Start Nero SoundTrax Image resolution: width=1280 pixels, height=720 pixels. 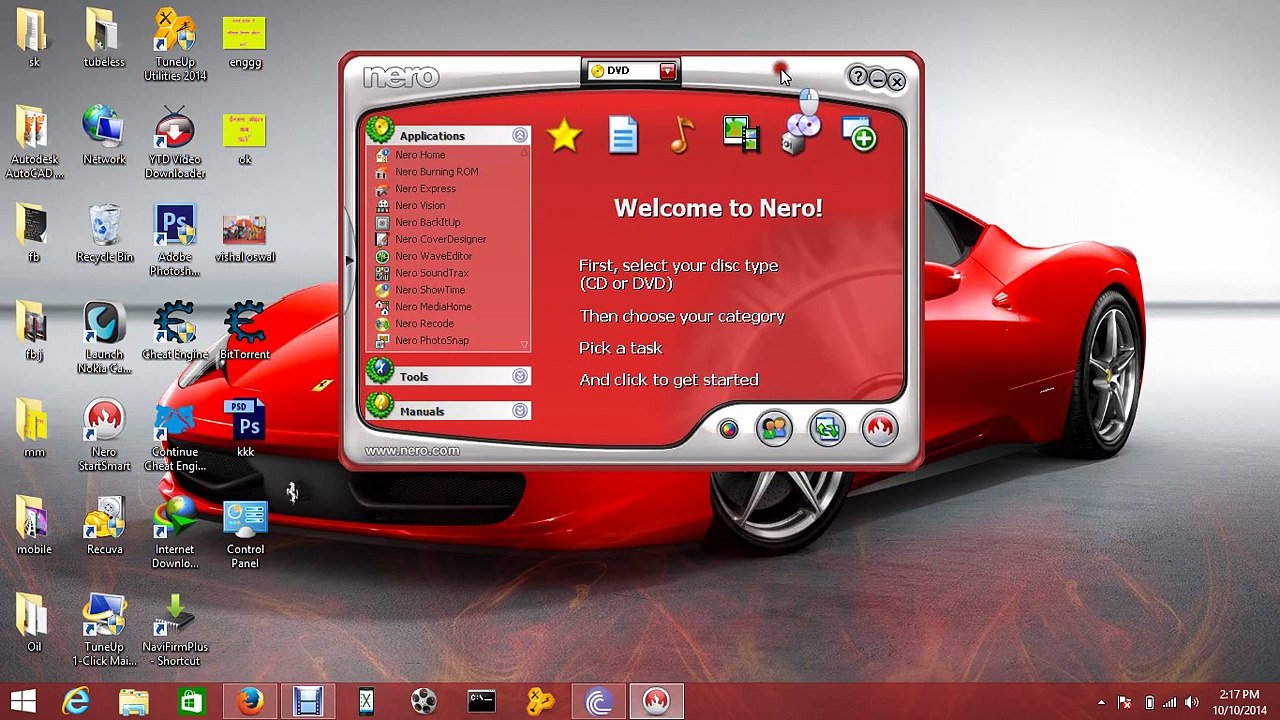pyautogui.click(x=431, y=273)
